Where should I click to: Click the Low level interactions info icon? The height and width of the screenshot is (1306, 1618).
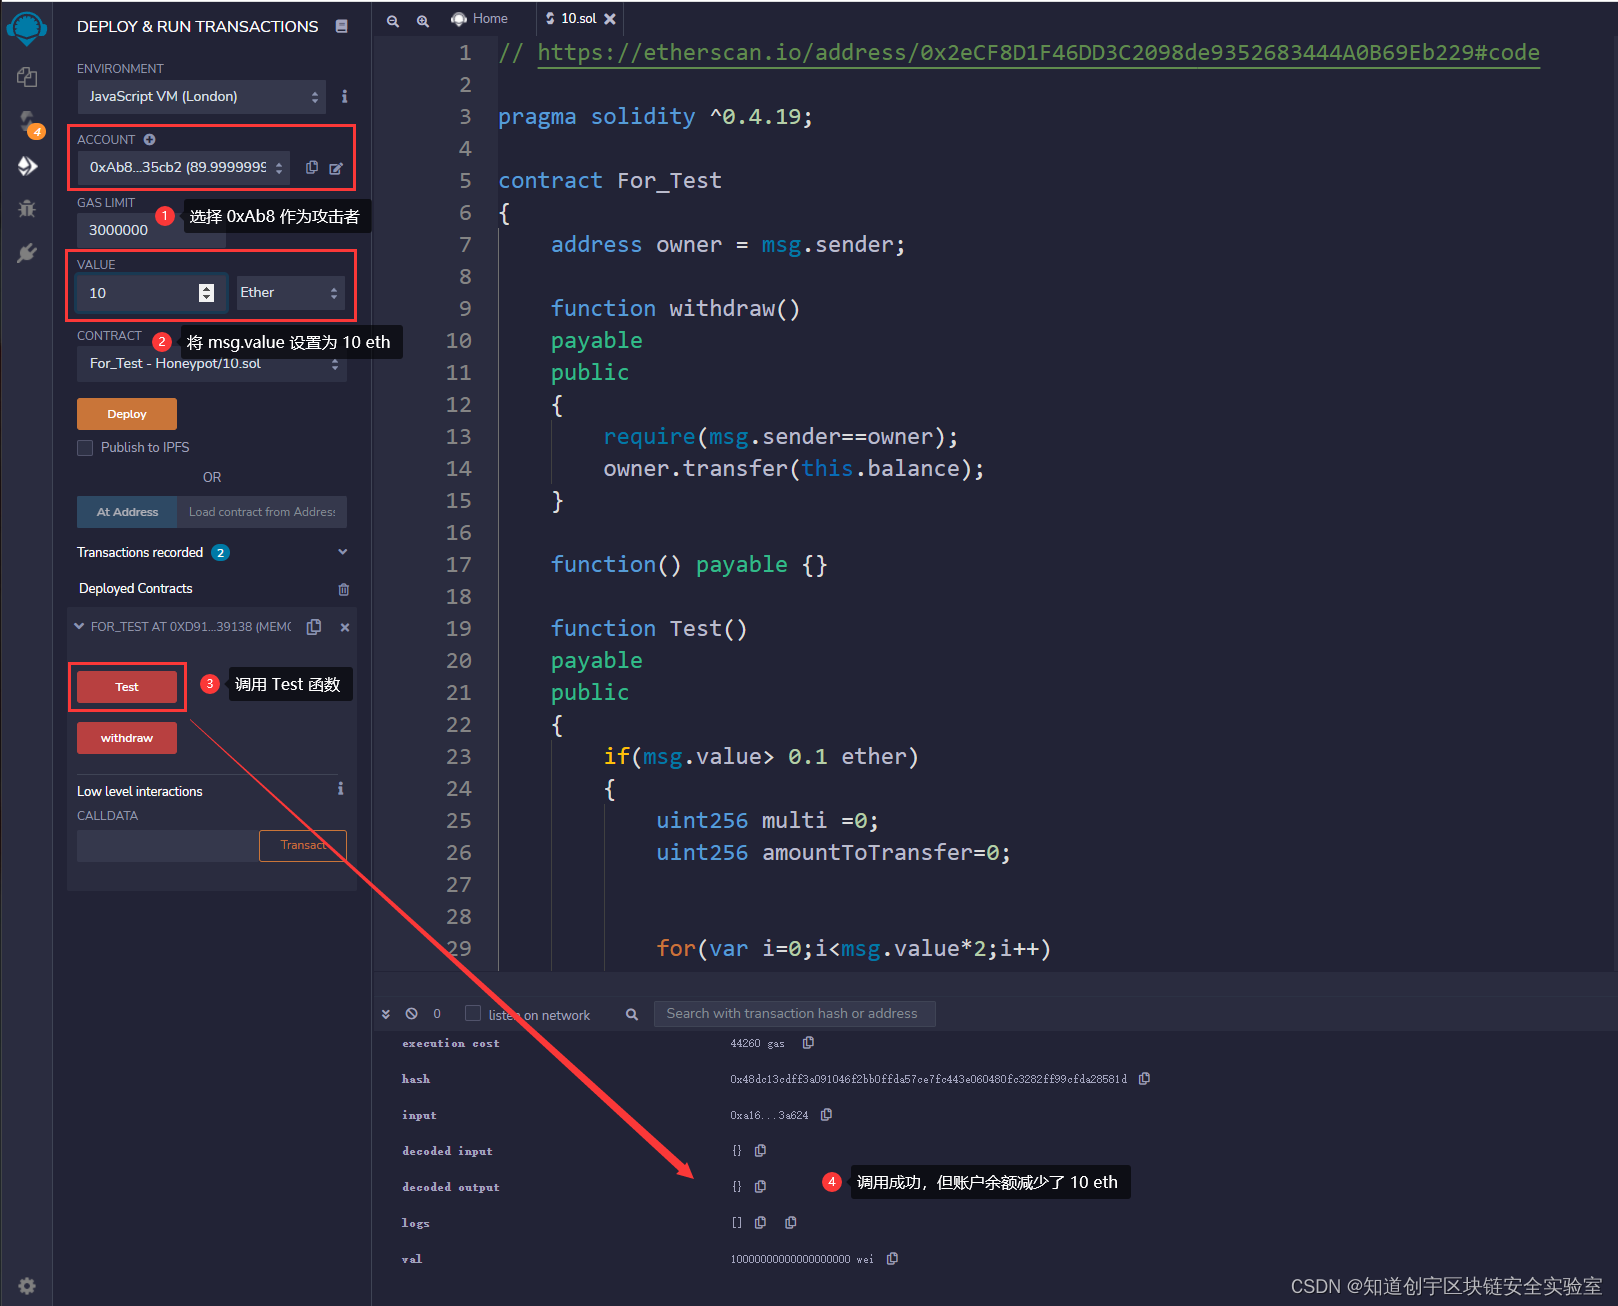point(341,789)
